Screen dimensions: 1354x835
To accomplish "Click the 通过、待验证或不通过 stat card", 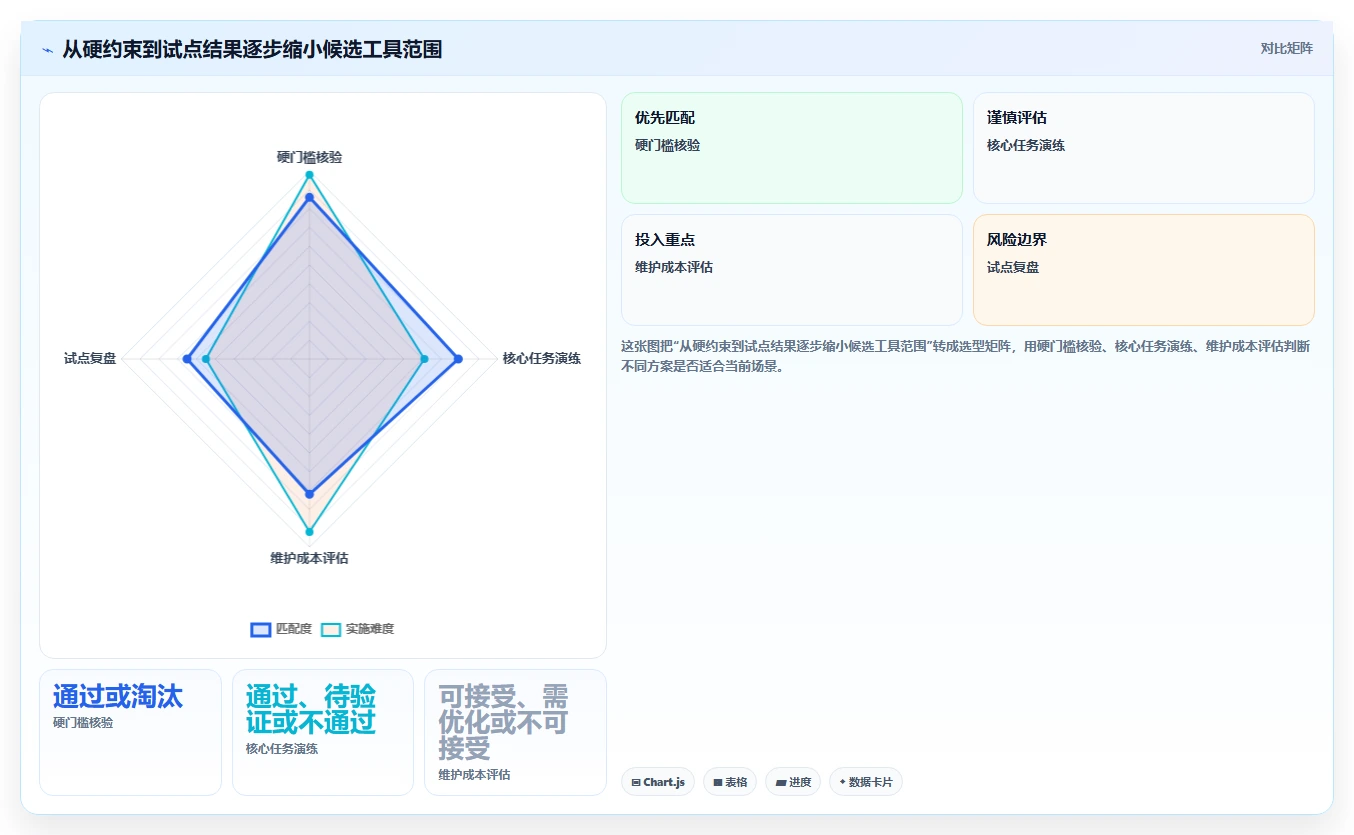I will click(x=323, y=732).
